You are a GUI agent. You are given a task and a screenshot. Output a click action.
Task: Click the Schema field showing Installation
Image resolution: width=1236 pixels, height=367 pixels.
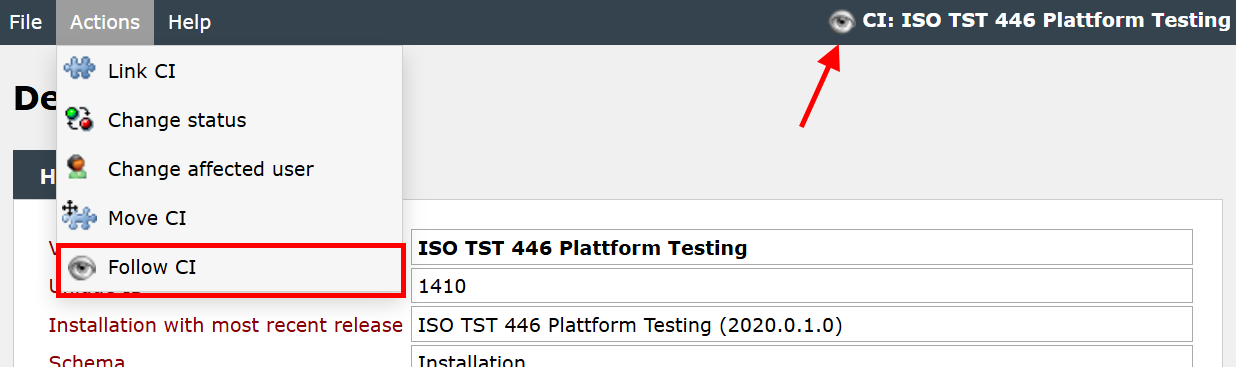pos(802,357)
